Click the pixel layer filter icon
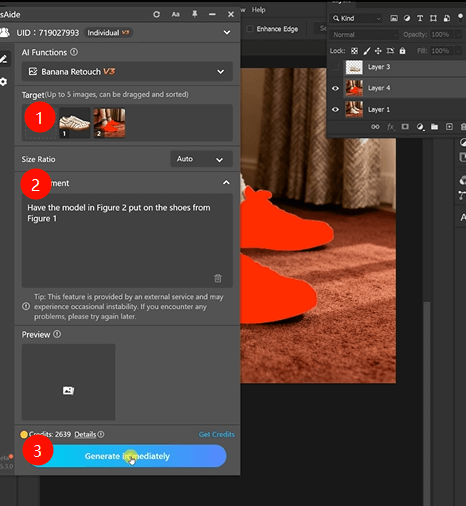The image size is (466, 506). coord(394,18)
